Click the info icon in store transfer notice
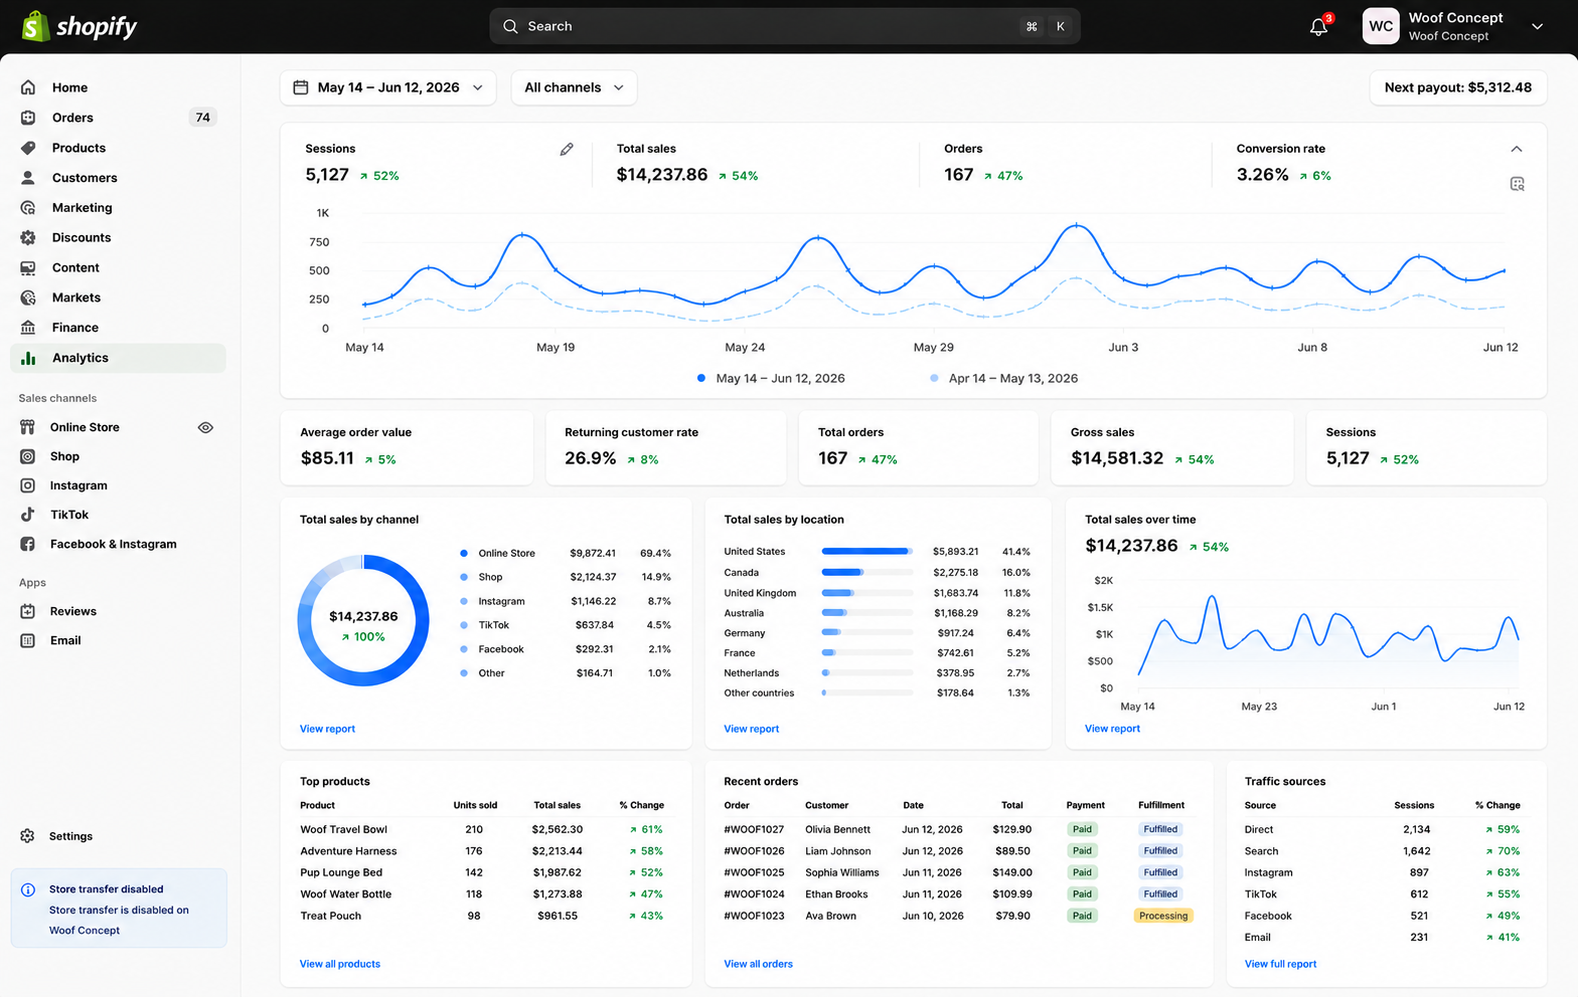Screen dimensions: 1578x997 [28, 889]
